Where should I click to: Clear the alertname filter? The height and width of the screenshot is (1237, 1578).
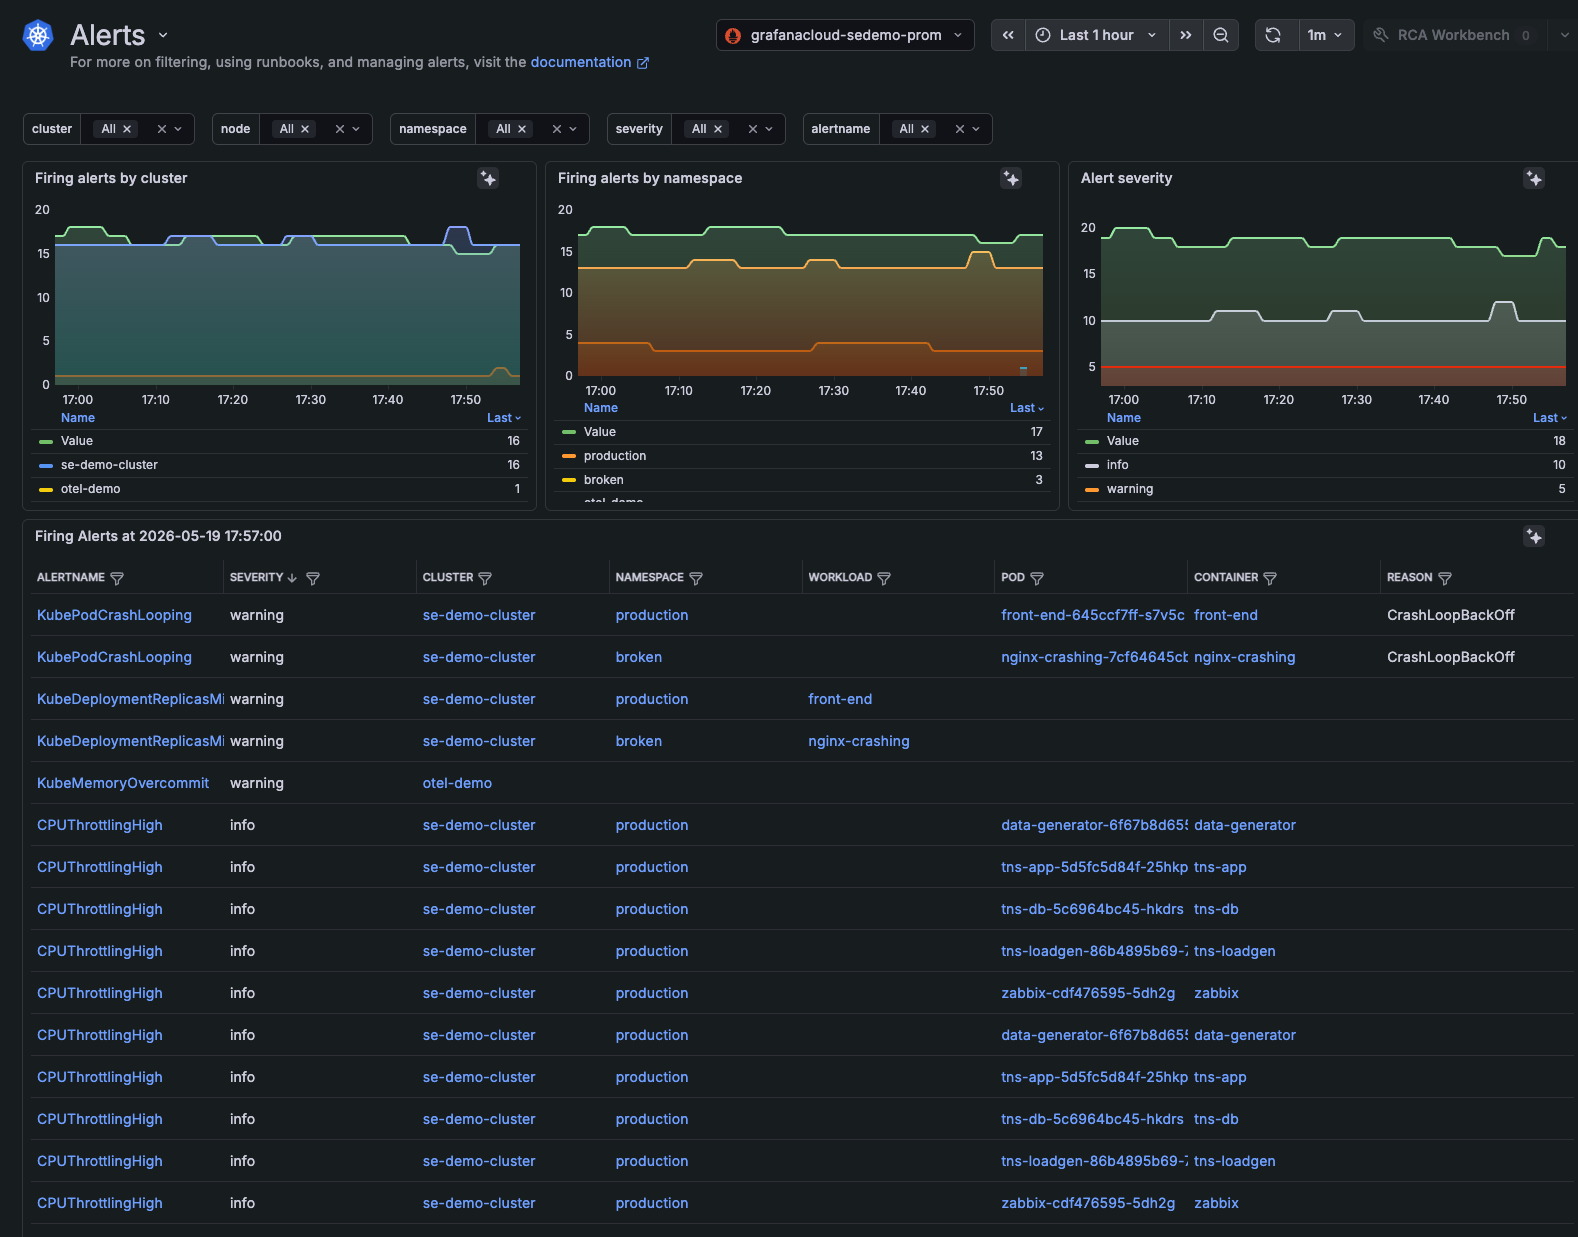(959, 129)
